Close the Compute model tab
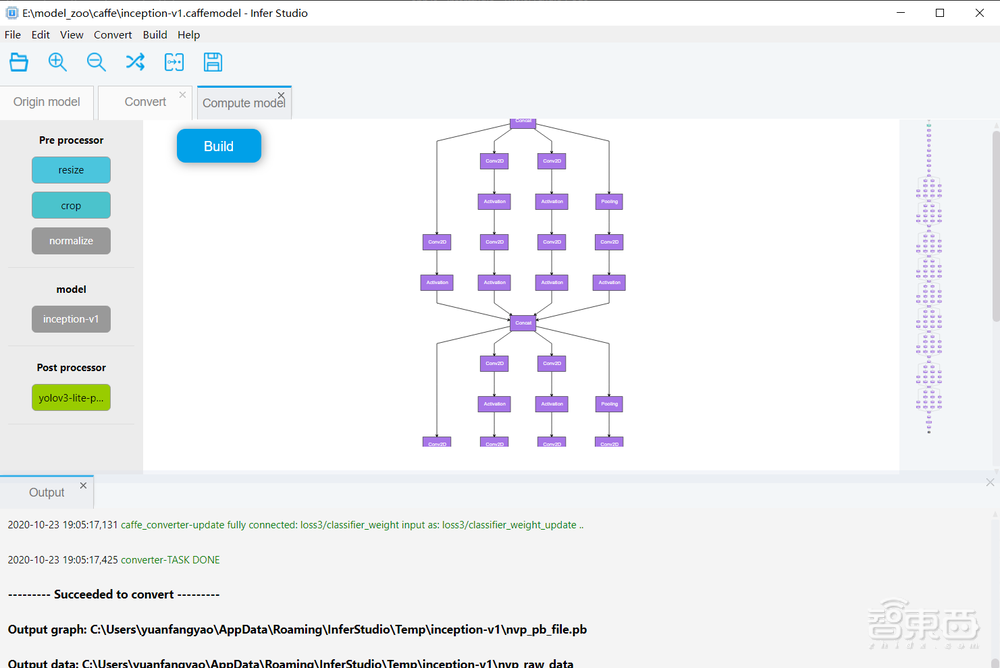This screenshot has height=668, width=1000. 281,96
